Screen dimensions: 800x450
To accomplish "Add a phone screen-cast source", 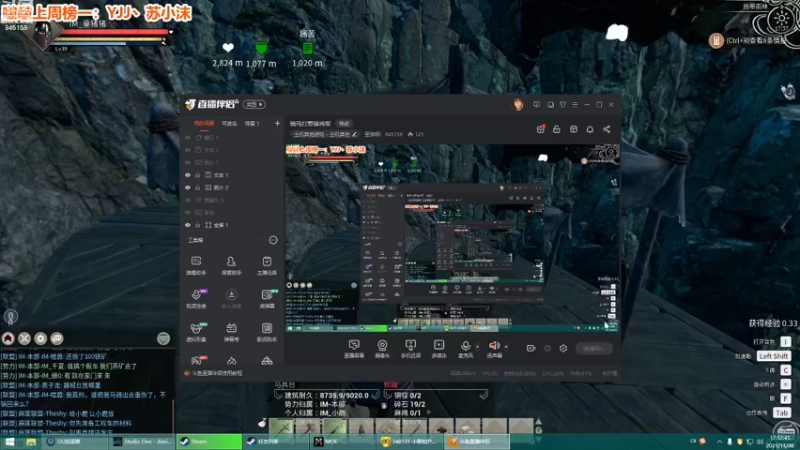I will (410, 349).
